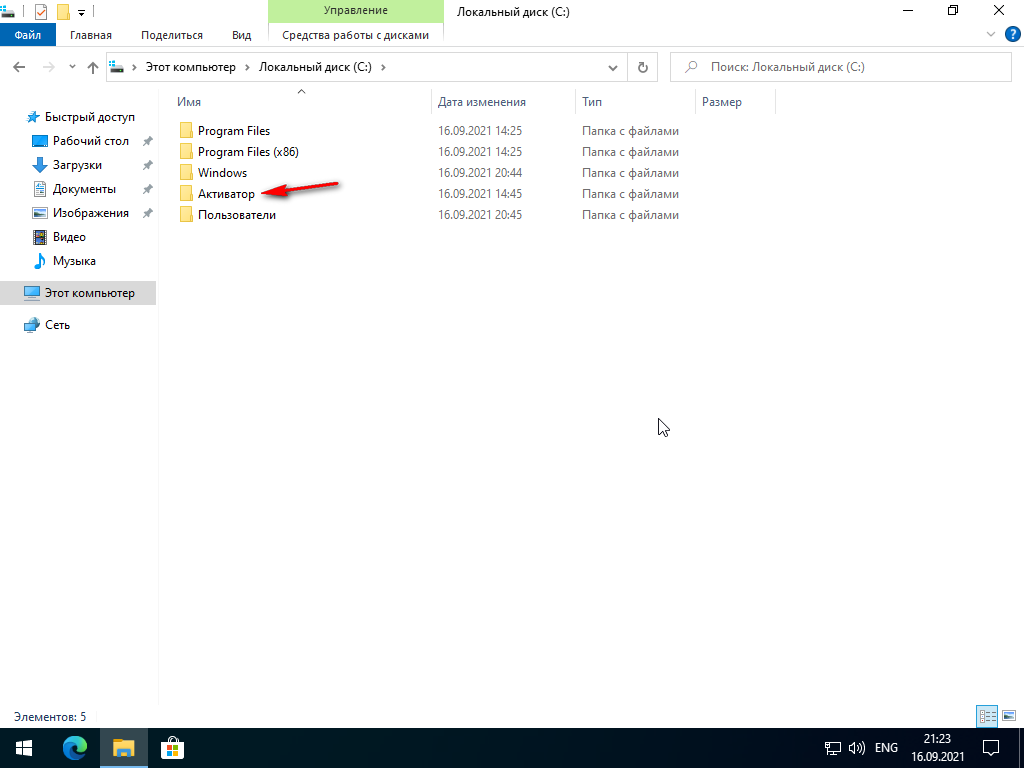Switch to the Поделиться ribbon tab

(x=172, y=35)
